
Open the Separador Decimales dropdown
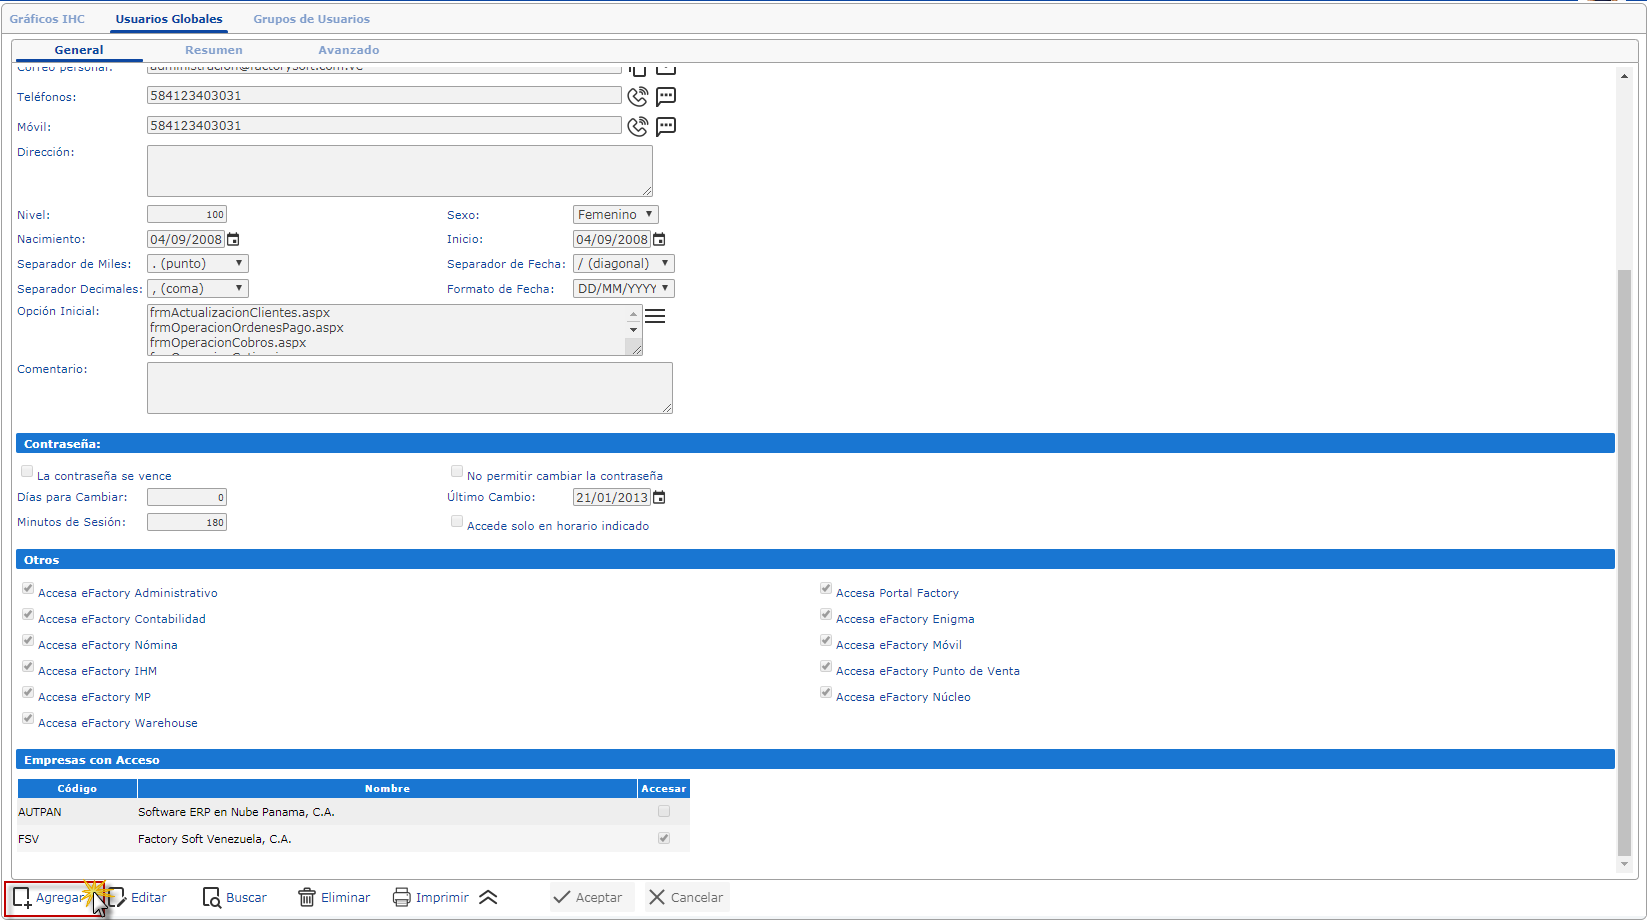click(x=198, y=289)
